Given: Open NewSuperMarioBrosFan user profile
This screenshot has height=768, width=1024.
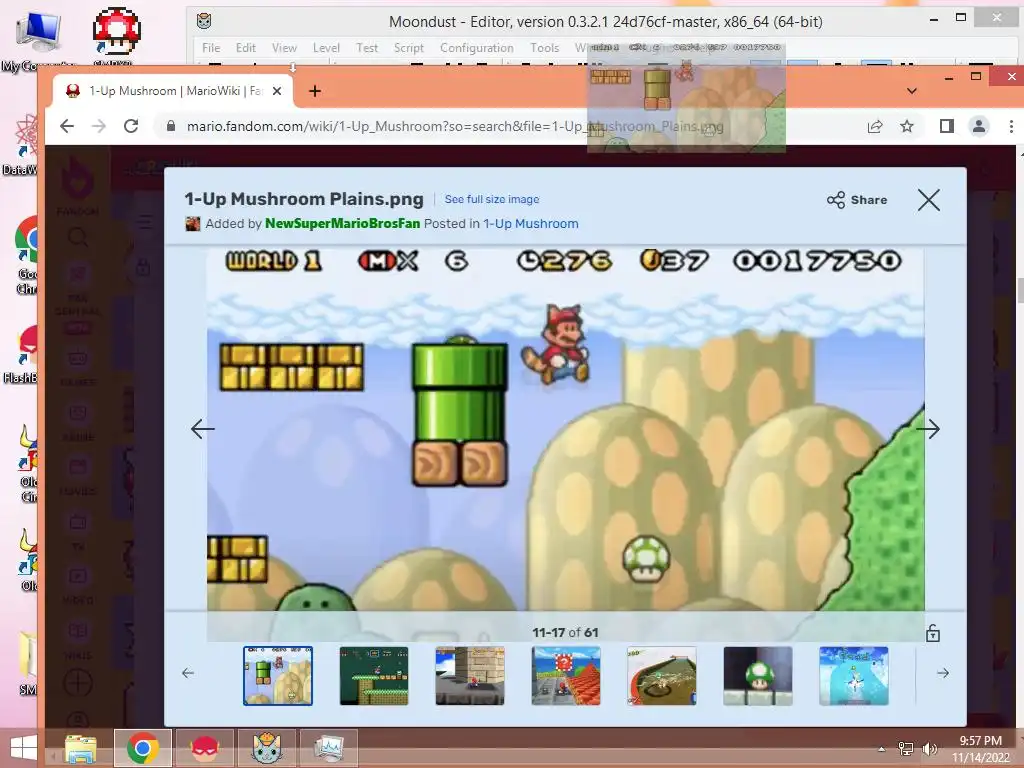Looking at the screenshot, I should [342, 223].
